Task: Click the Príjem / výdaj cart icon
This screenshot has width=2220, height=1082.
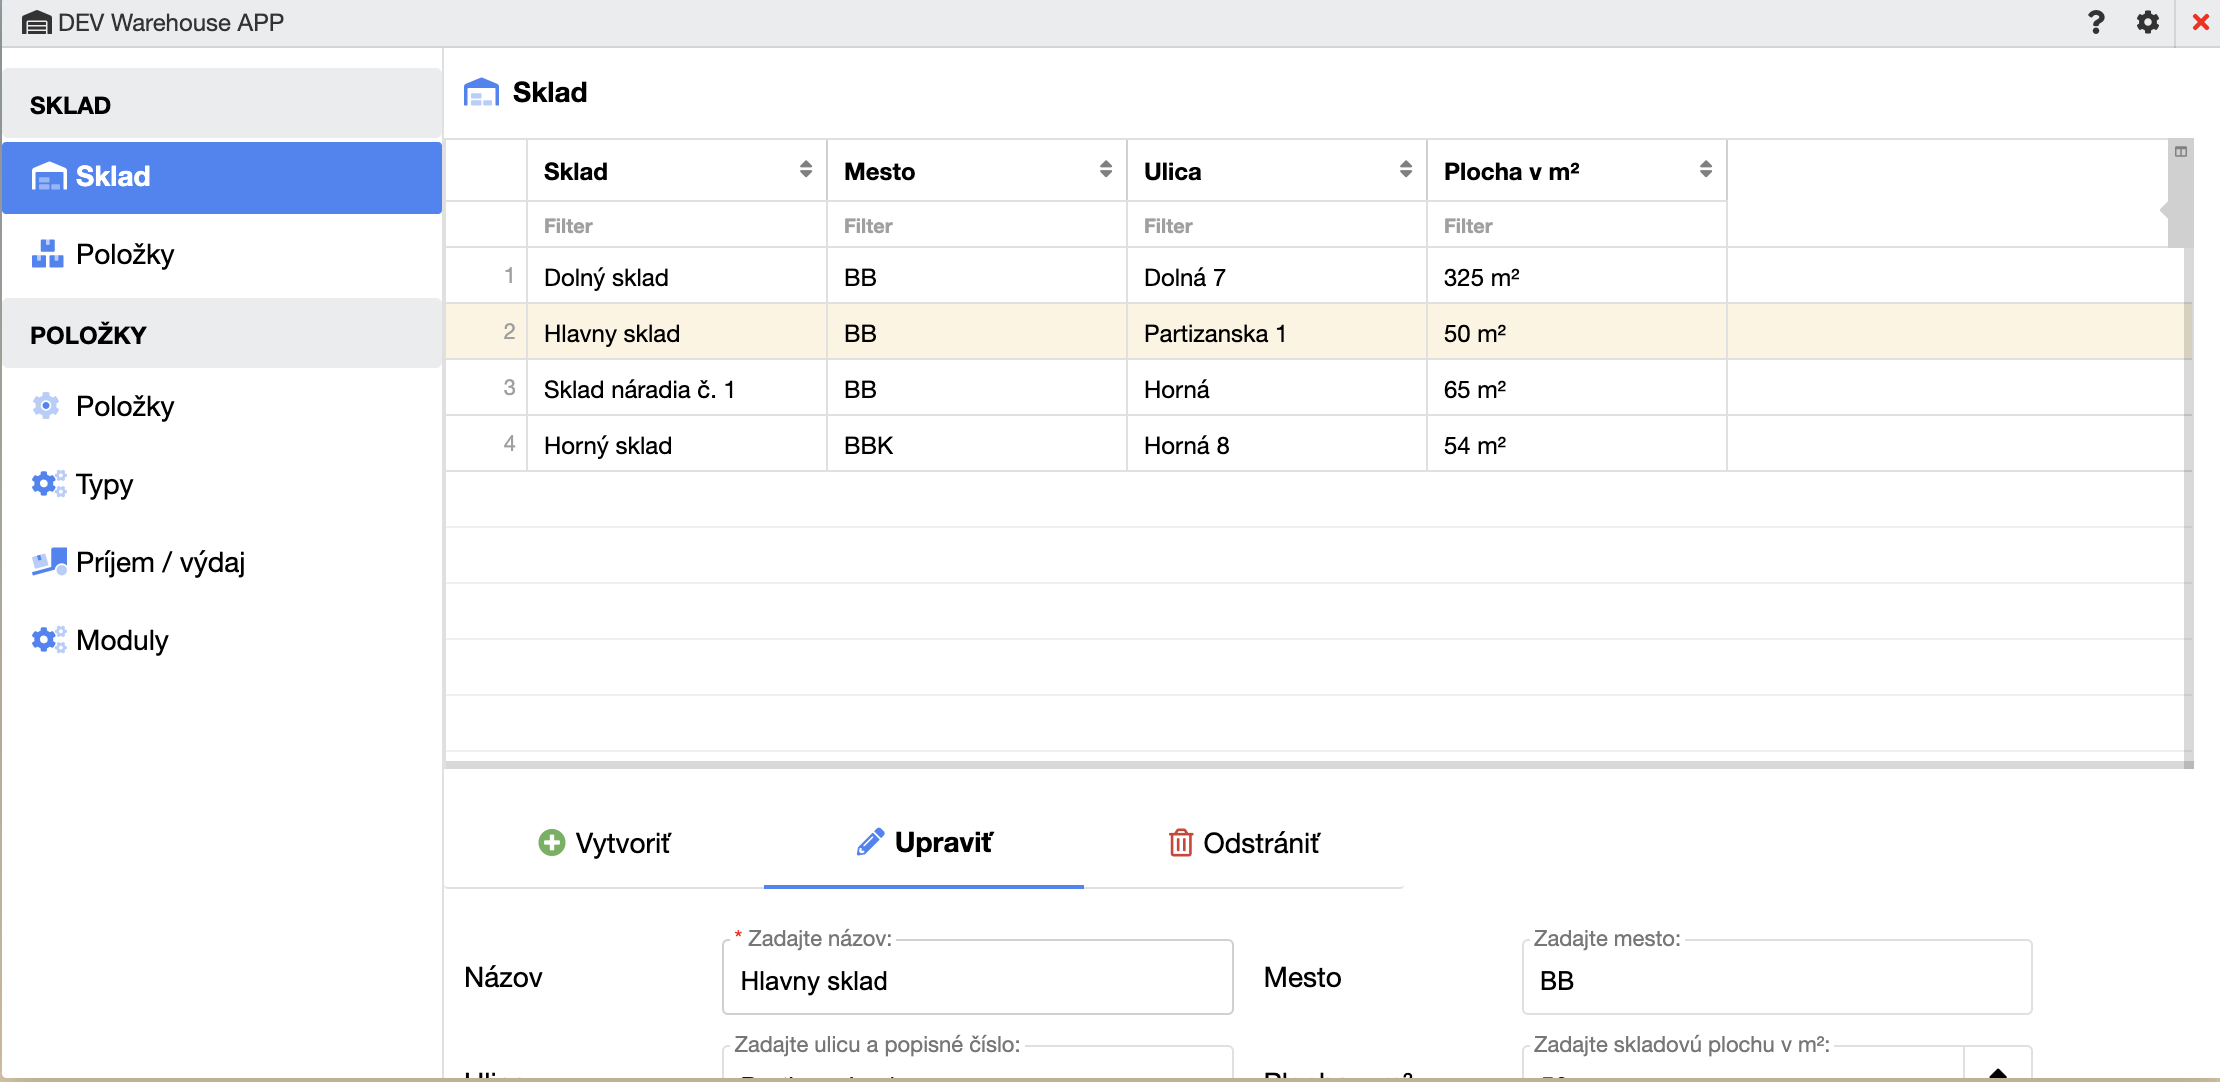Action: click(48, 562)
